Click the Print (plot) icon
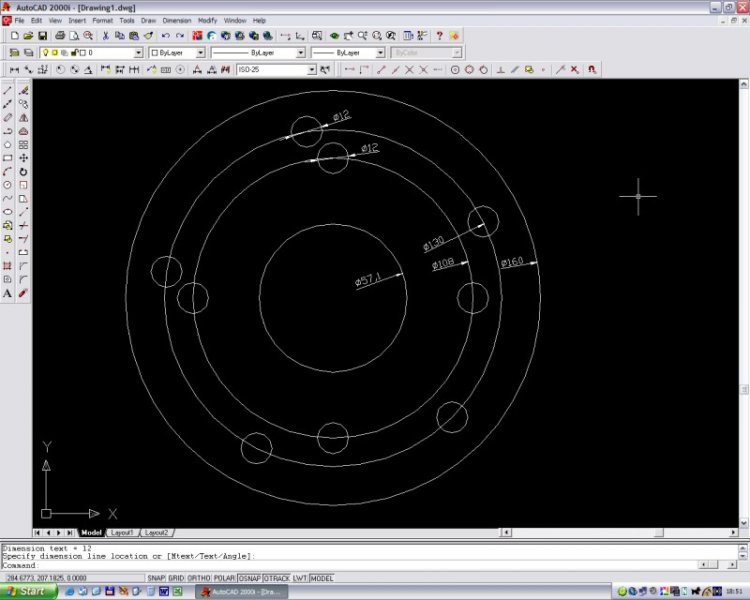This screenshot has height=600, width=750. (x=60, y=35)
